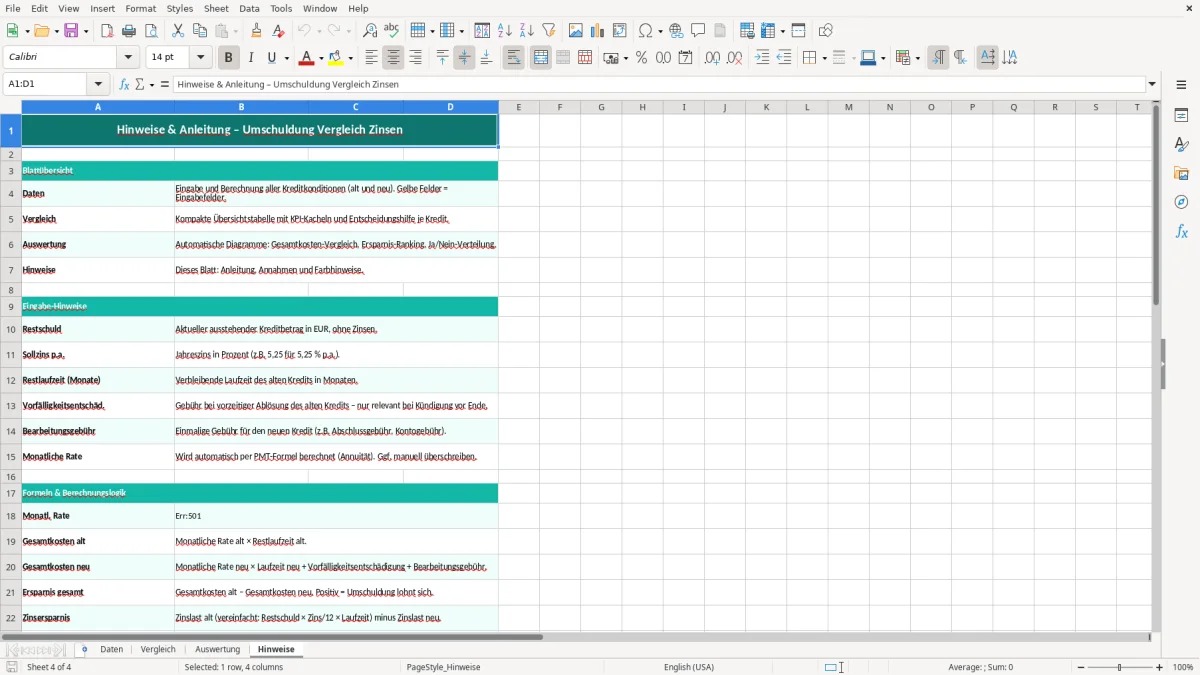Click the zoom slider handle

[x=1119, y=667]
